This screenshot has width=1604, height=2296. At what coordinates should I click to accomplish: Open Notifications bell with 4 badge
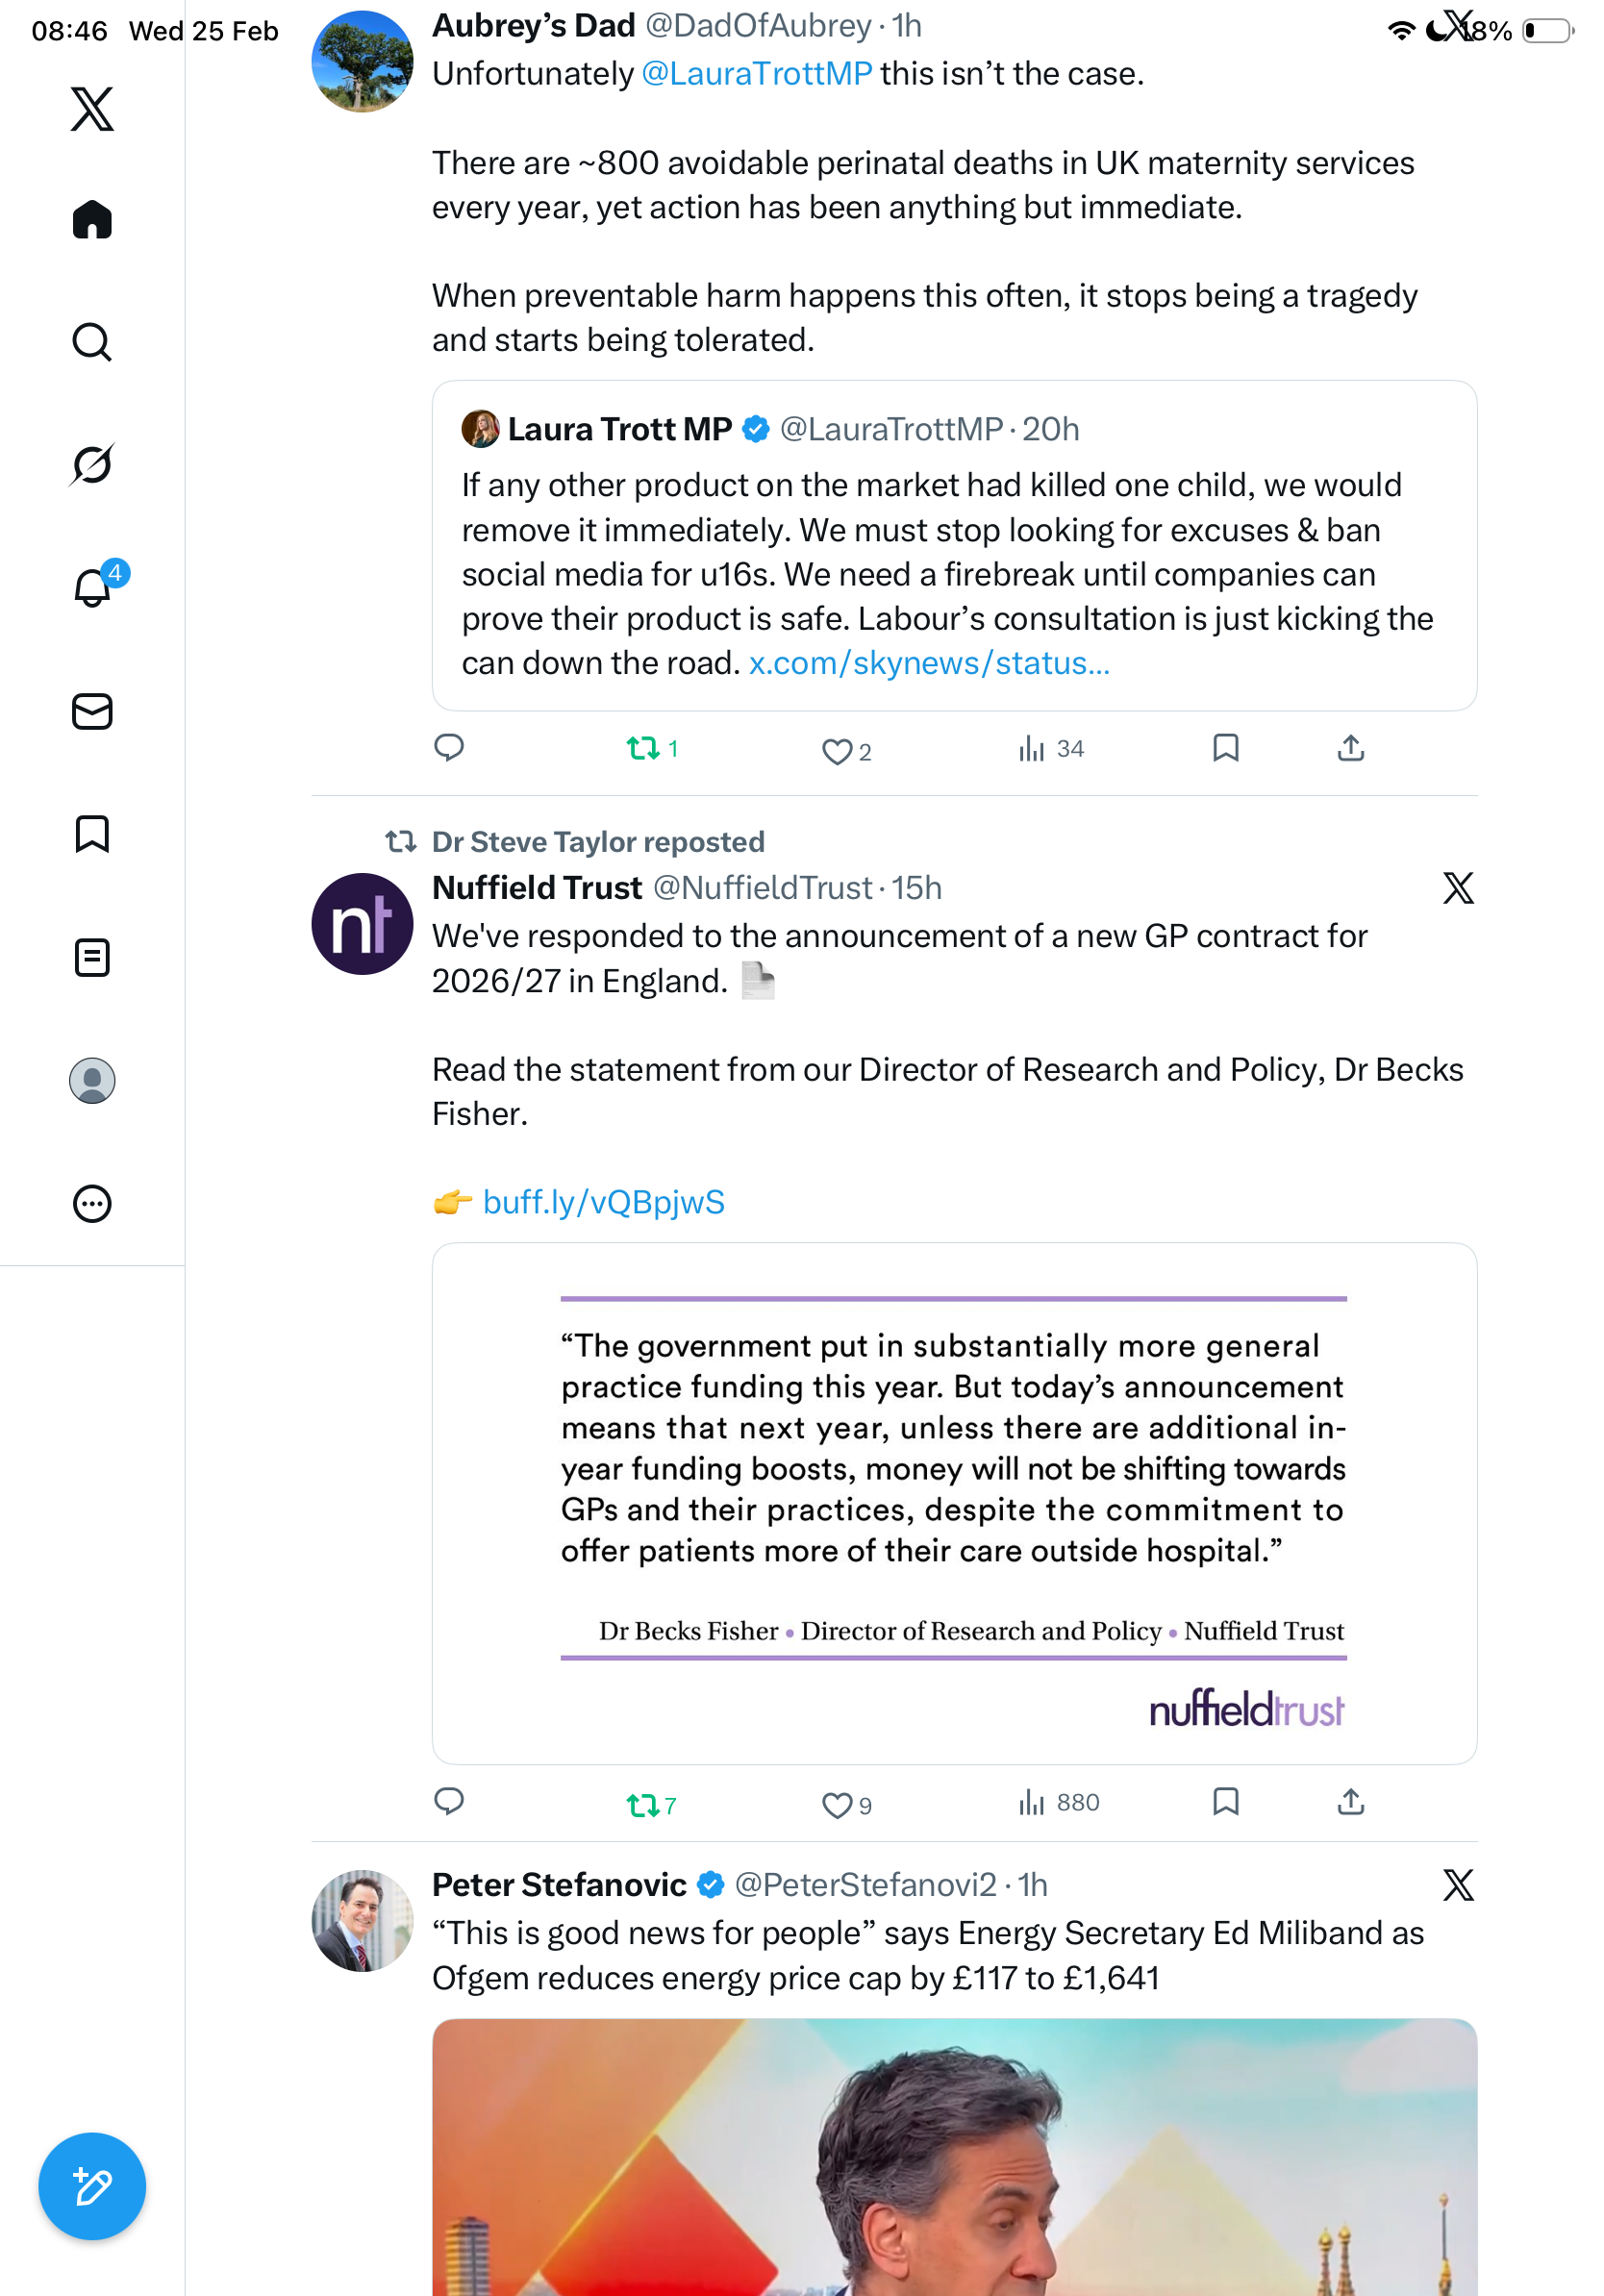click(x=92, y=587)
